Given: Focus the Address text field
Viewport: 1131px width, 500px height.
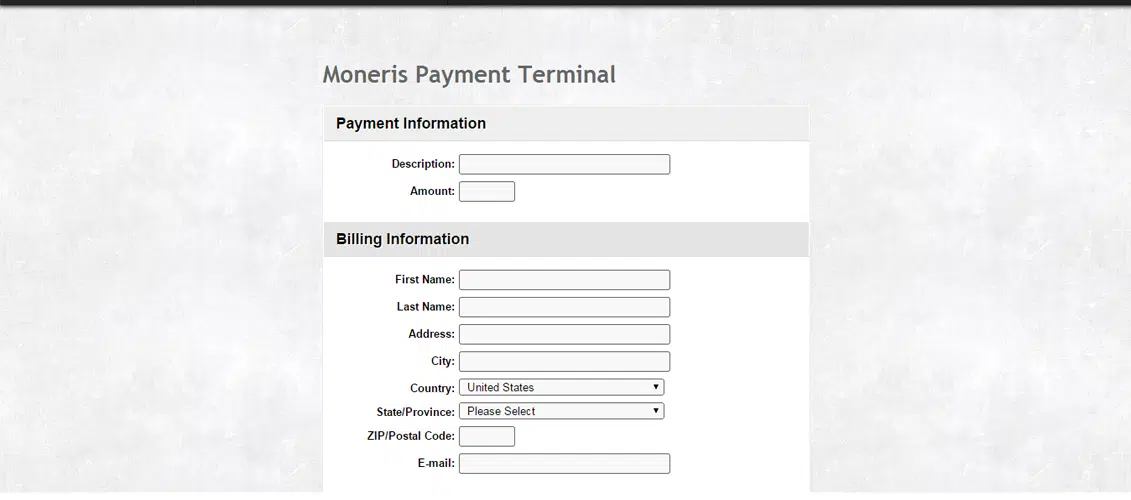Looking at the screenshot, I should pyautogui.click(x=564, y=334).
